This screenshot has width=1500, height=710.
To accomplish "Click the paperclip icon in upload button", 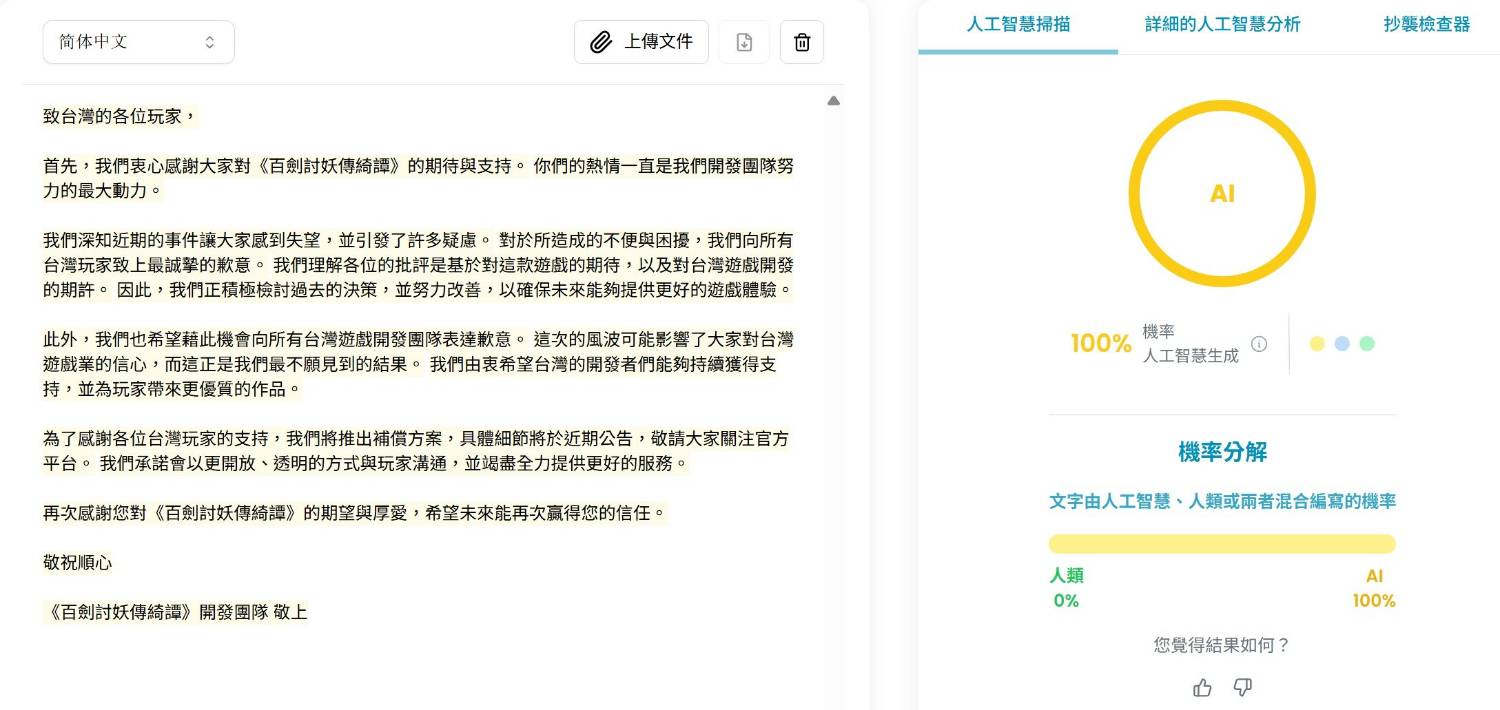I will [x=601, y=42].
